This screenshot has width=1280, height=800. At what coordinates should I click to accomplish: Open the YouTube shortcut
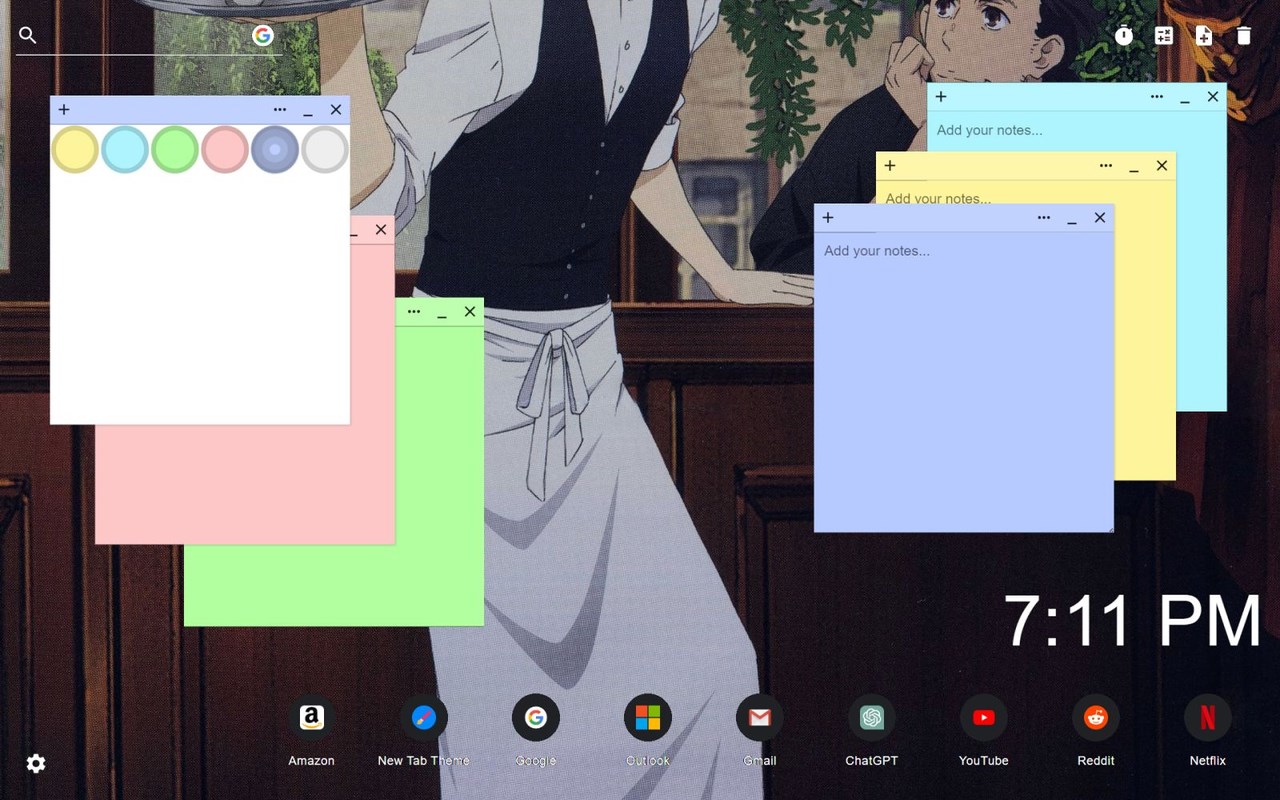[x=983, y=718]
